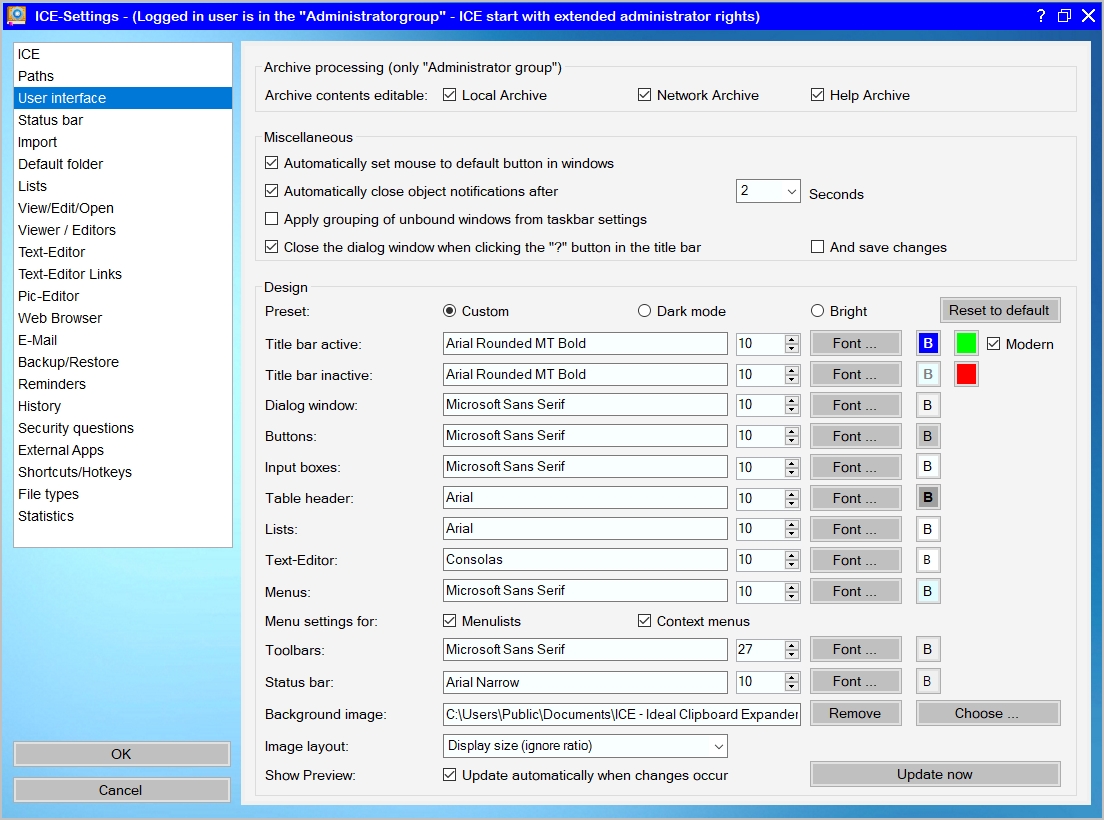
Task: Open the Status bar settings page
Action: 51,120
